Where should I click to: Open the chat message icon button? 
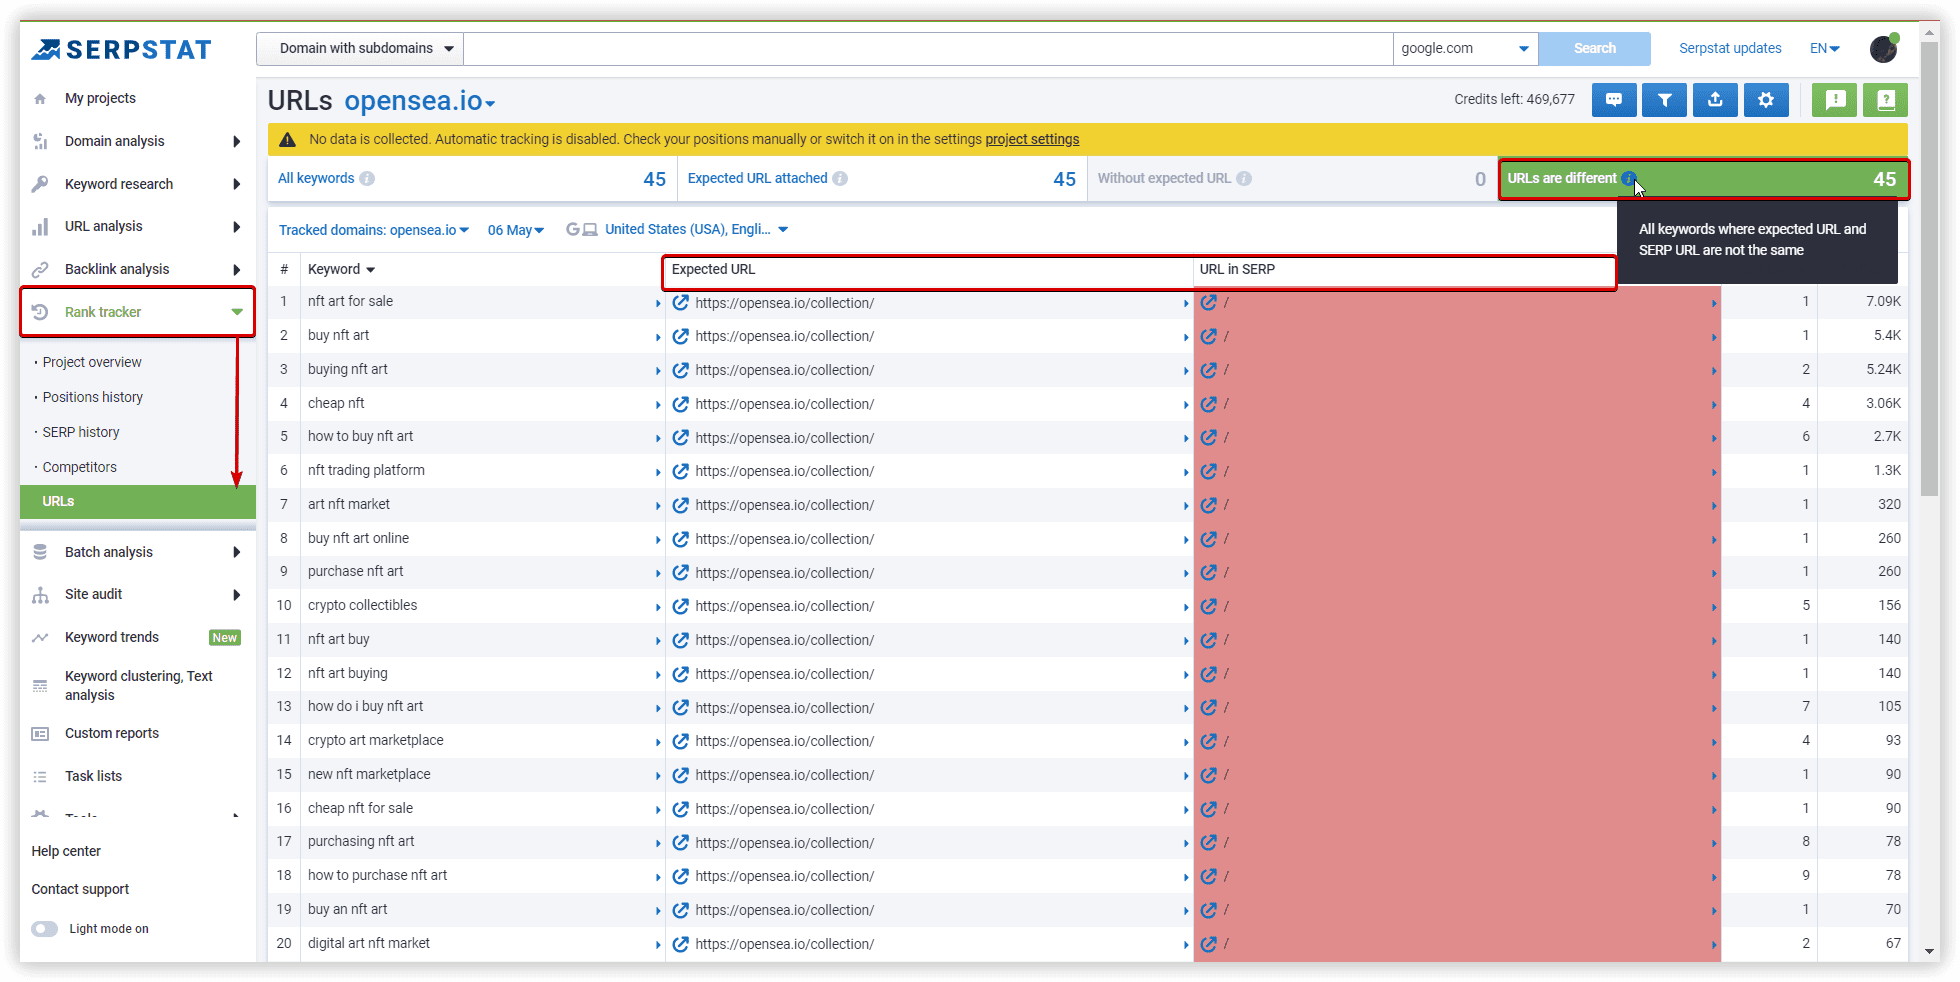click(1614, 100)
